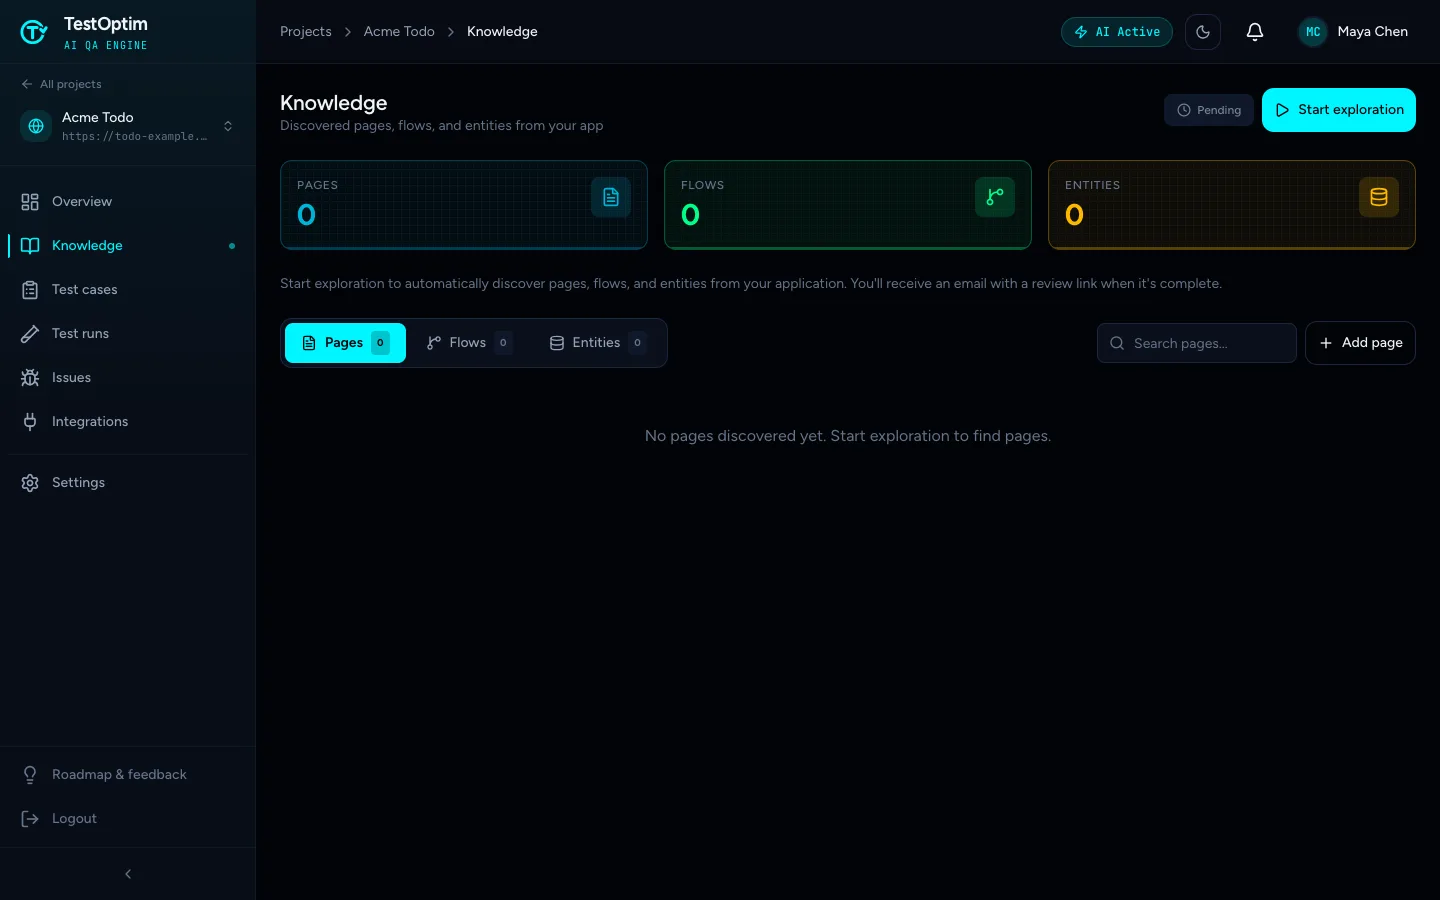Click the "PAGES" stat card label

(318, 185)
